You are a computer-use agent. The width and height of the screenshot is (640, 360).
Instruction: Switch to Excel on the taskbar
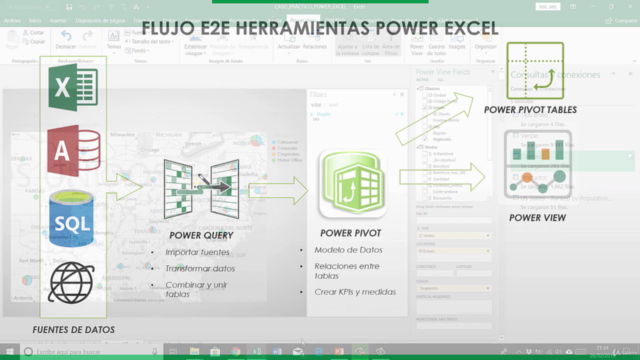(257, 351)
